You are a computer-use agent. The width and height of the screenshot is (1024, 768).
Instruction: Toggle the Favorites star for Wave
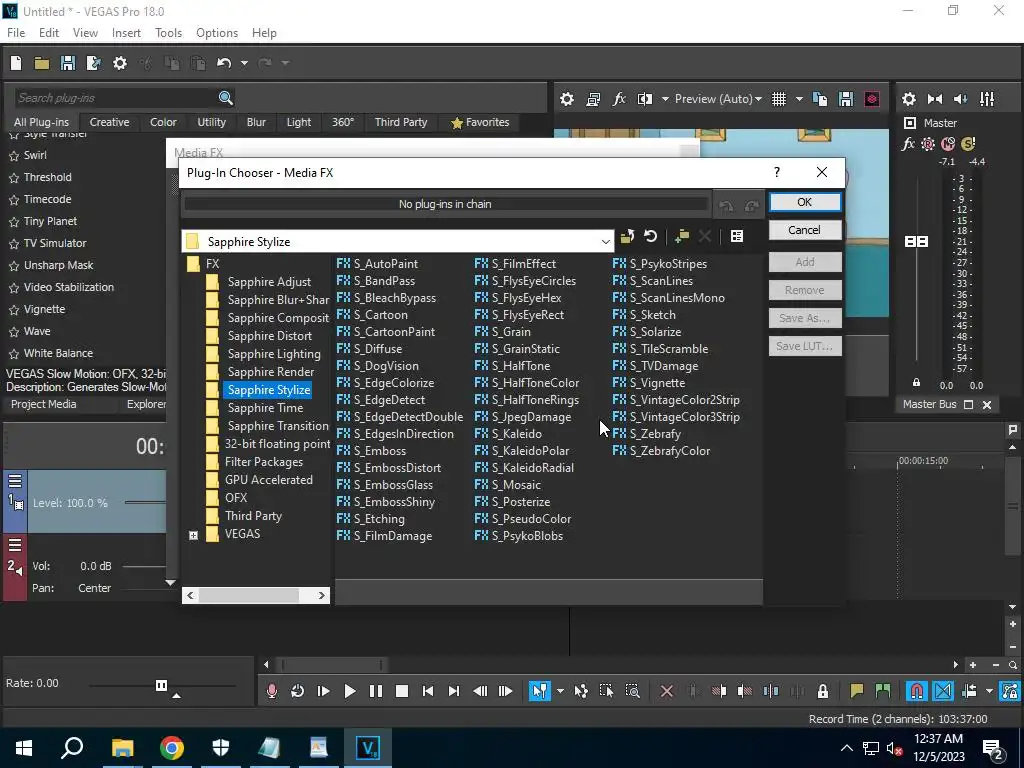(x=14, y=332)
